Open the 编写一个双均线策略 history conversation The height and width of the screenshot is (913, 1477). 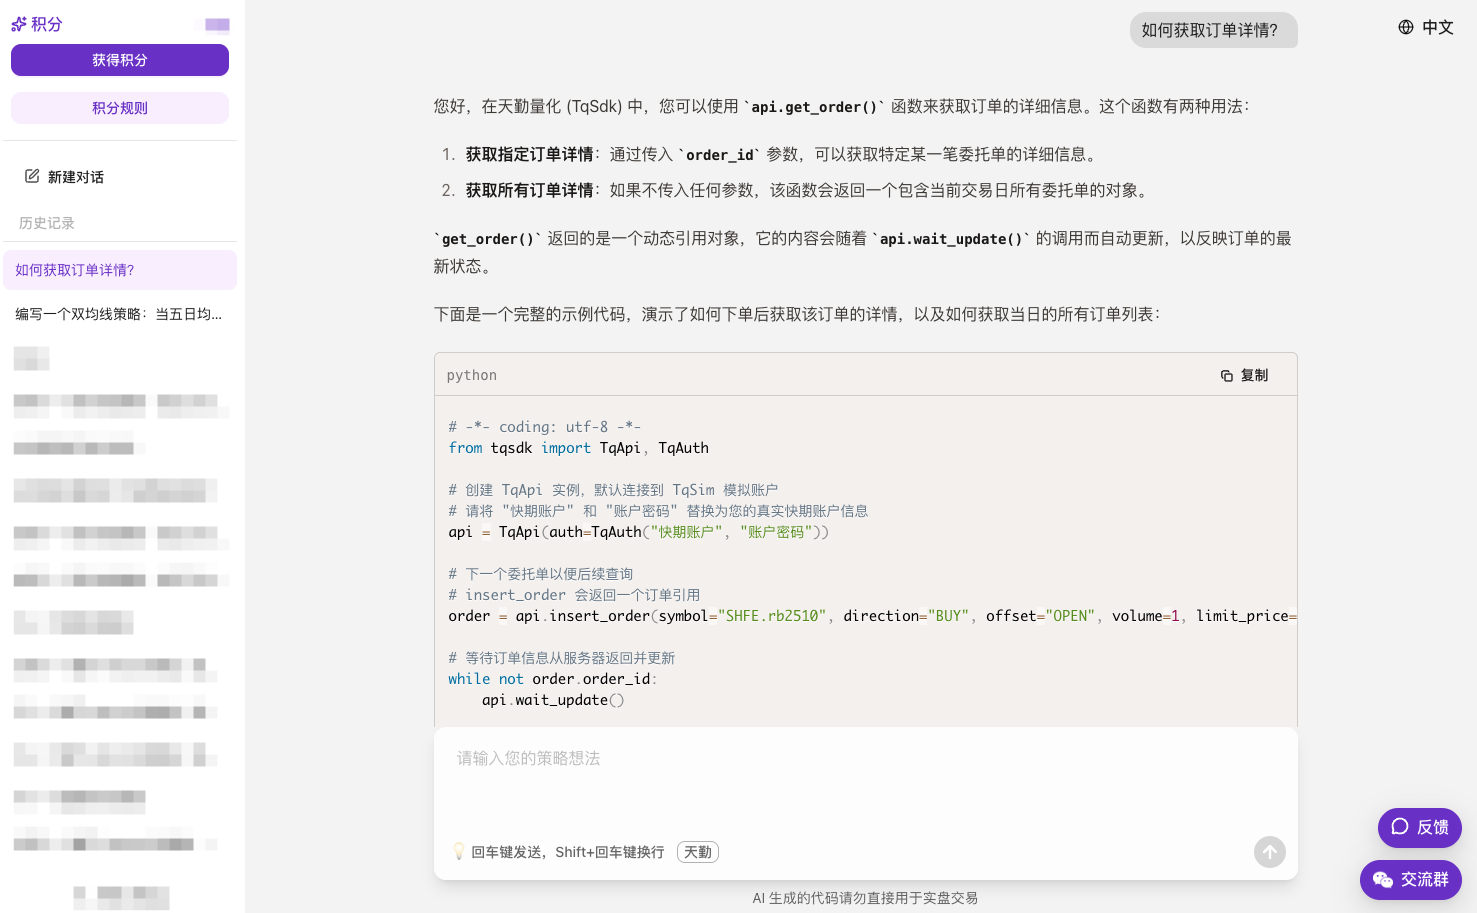pyautogui.click(x=120, y=314)
